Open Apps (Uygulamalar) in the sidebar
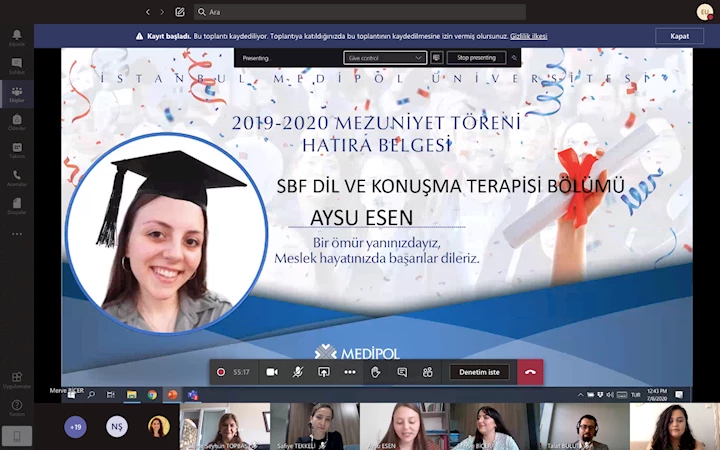 coord(17,380)
